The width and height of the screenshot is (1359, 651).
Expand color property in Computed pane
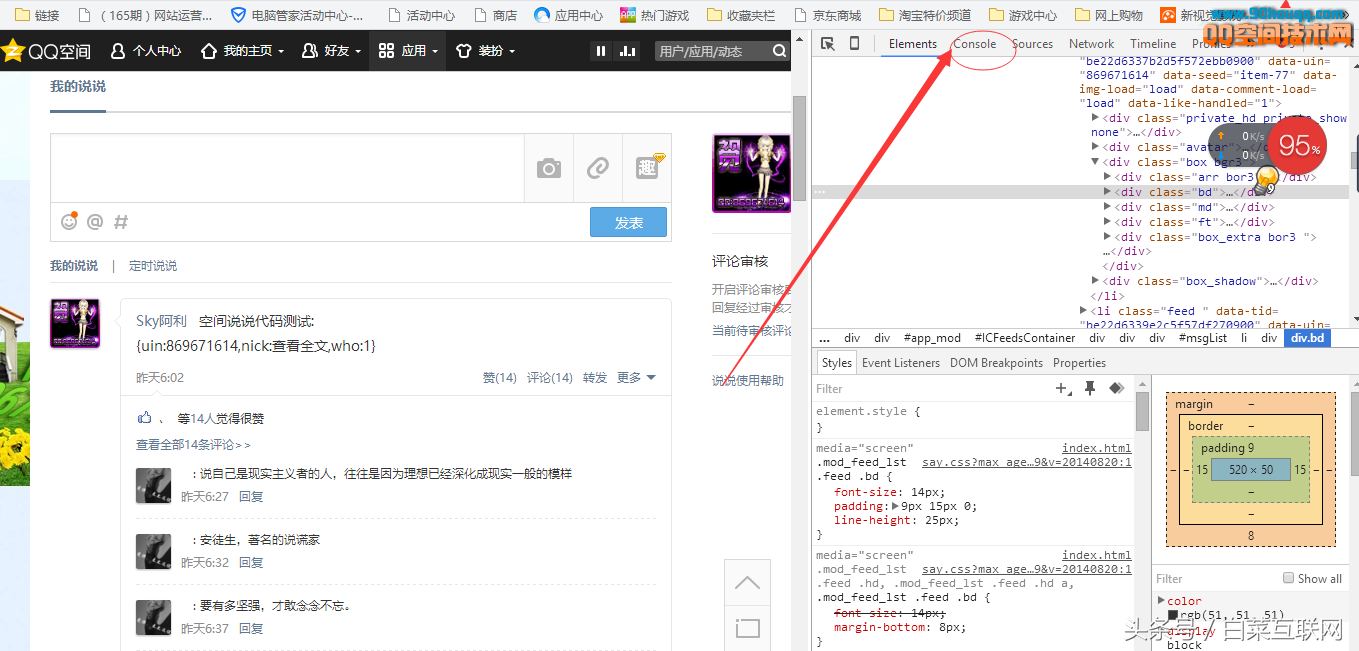point(1161,601)
